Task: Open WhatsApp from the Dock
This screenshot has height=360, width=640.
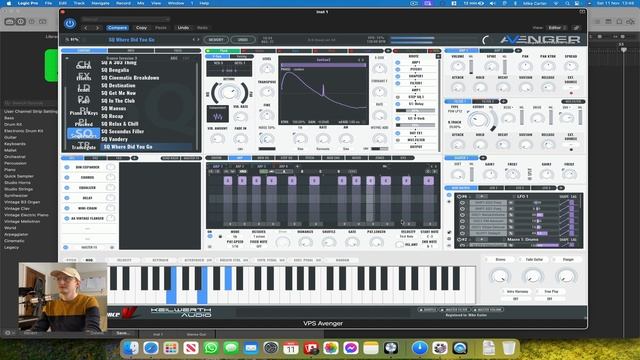Action: point(211,348)
